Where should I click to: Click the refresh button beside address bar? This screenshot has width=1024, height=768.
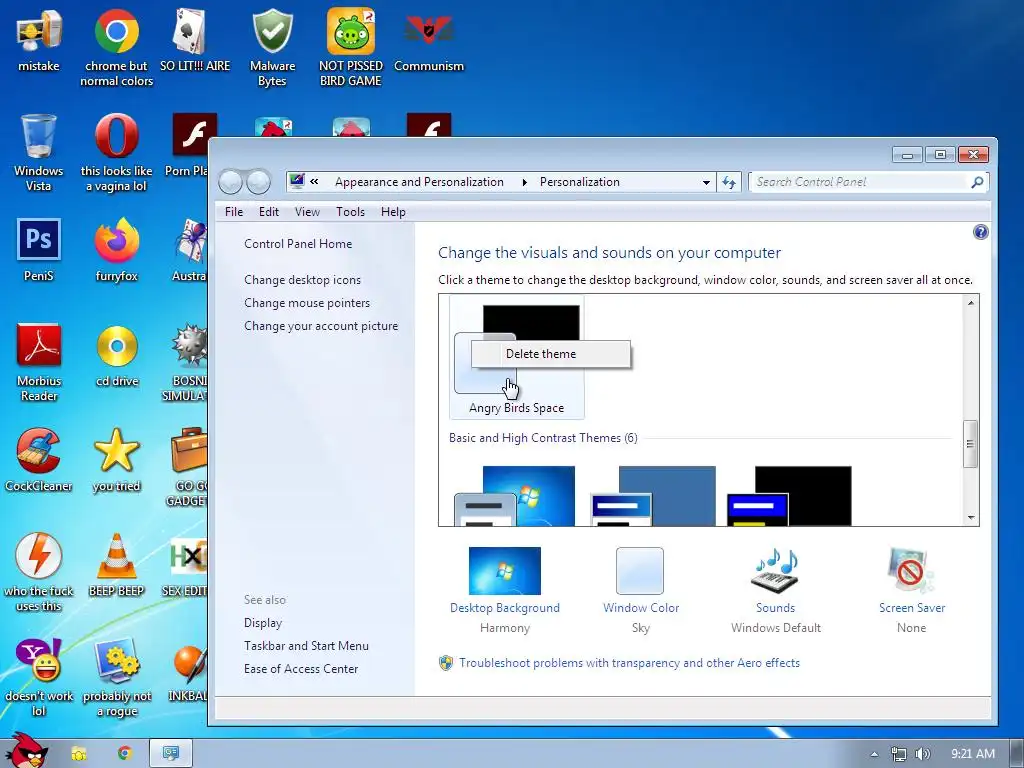(x=729, y=182)
